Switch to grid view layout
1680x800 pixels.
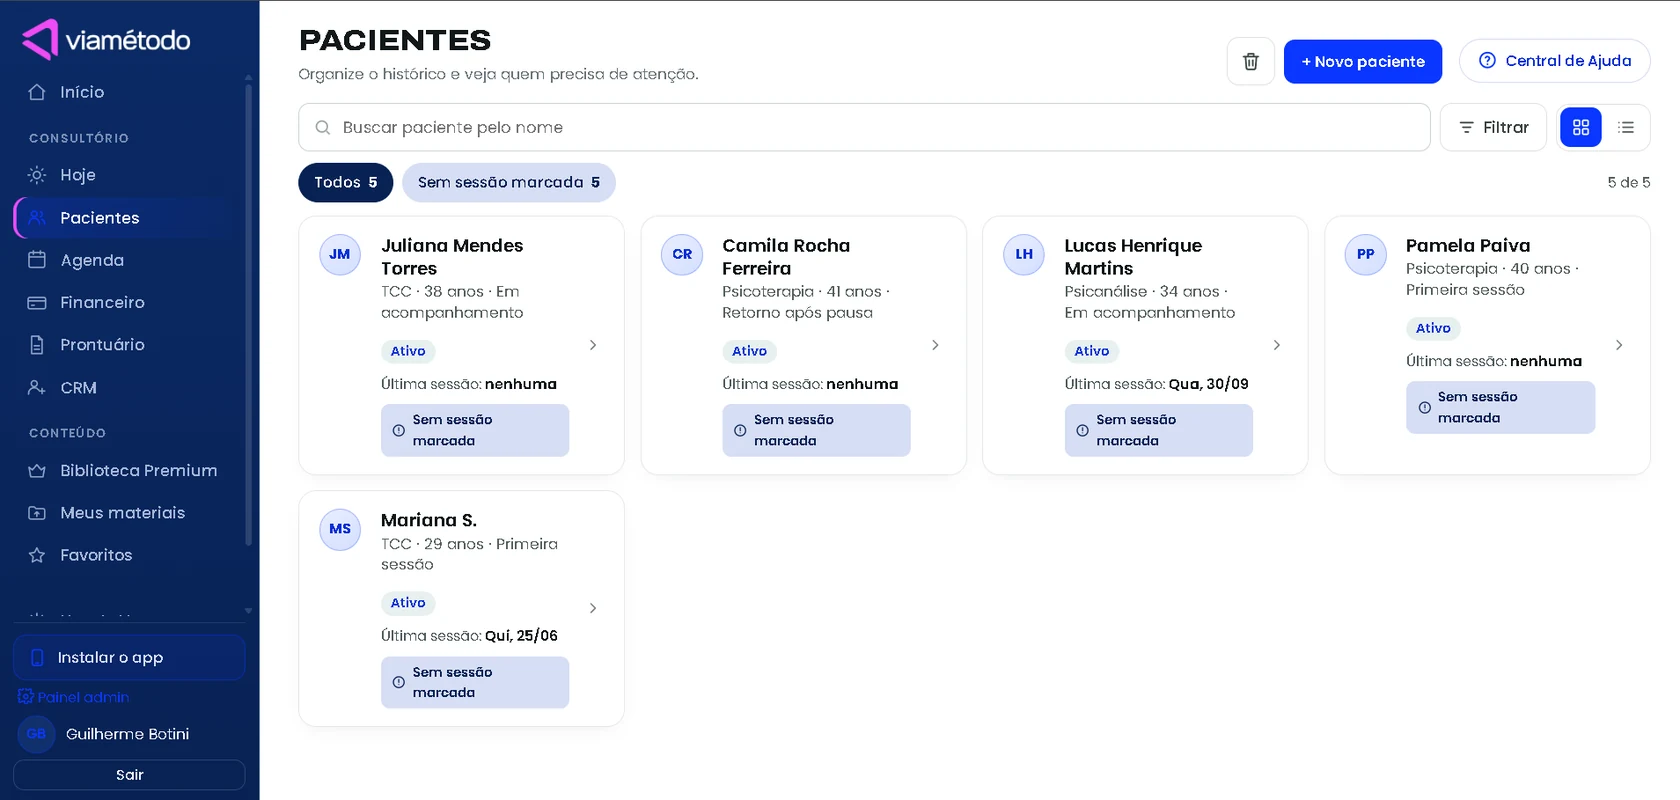(1581, 127)
